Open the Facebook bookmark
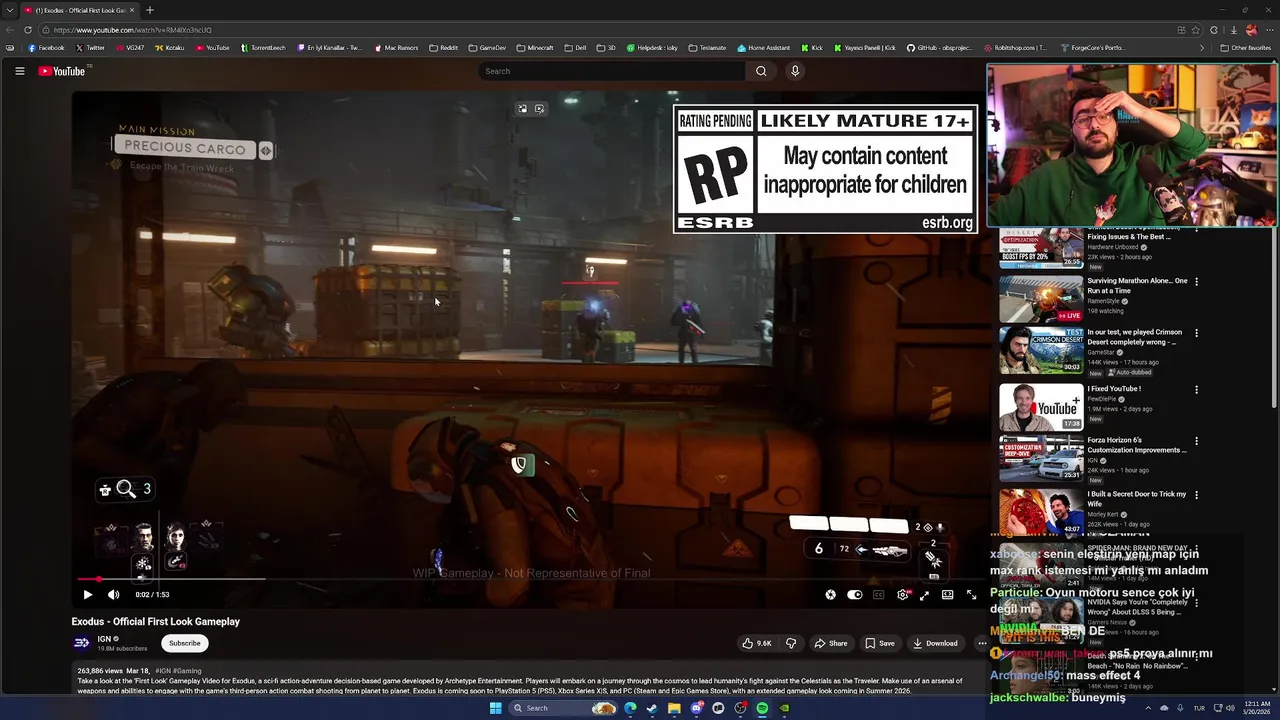The width and height of the screenshot is (1280, 720). [46, 48]
